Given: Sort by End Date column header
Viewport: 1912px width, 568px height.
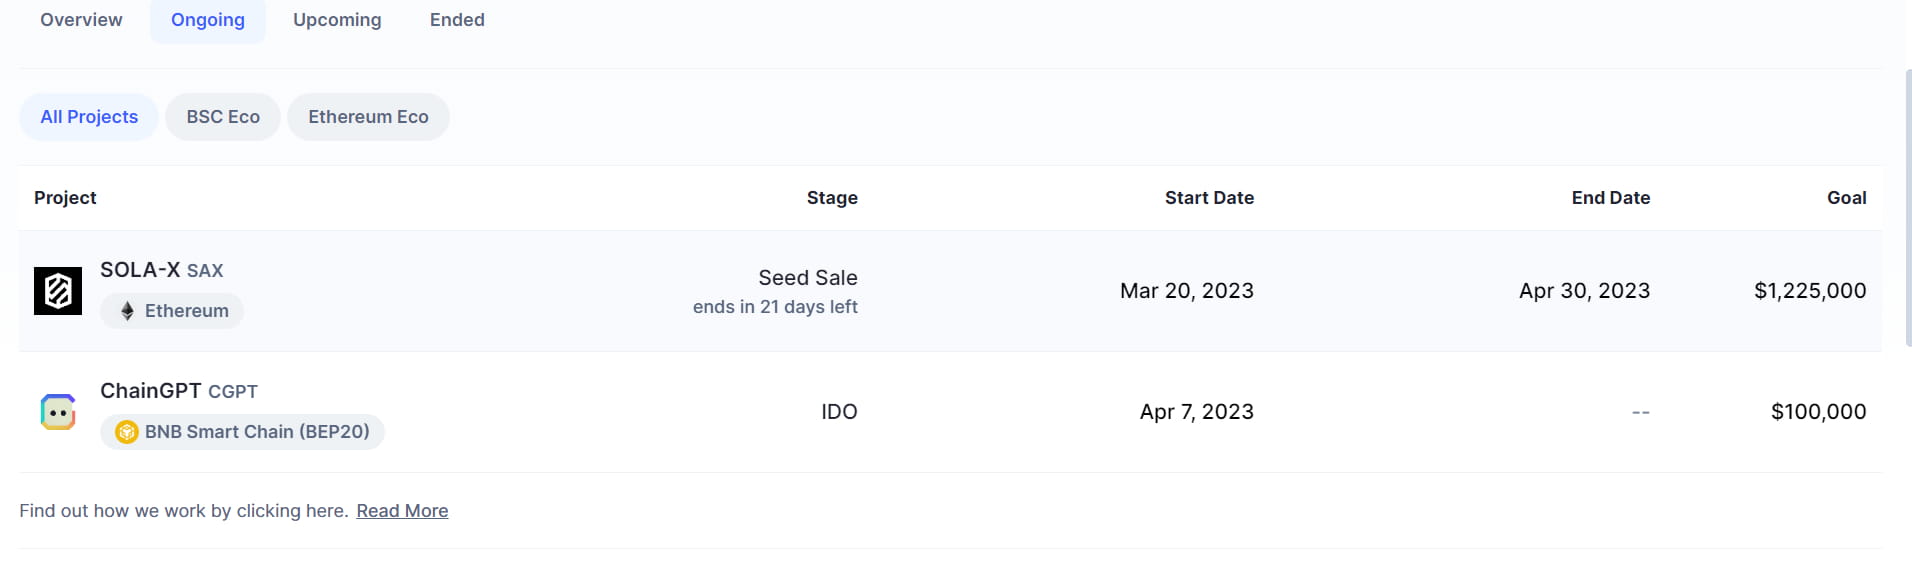Looking at the screenshot, I should 1610,198.
